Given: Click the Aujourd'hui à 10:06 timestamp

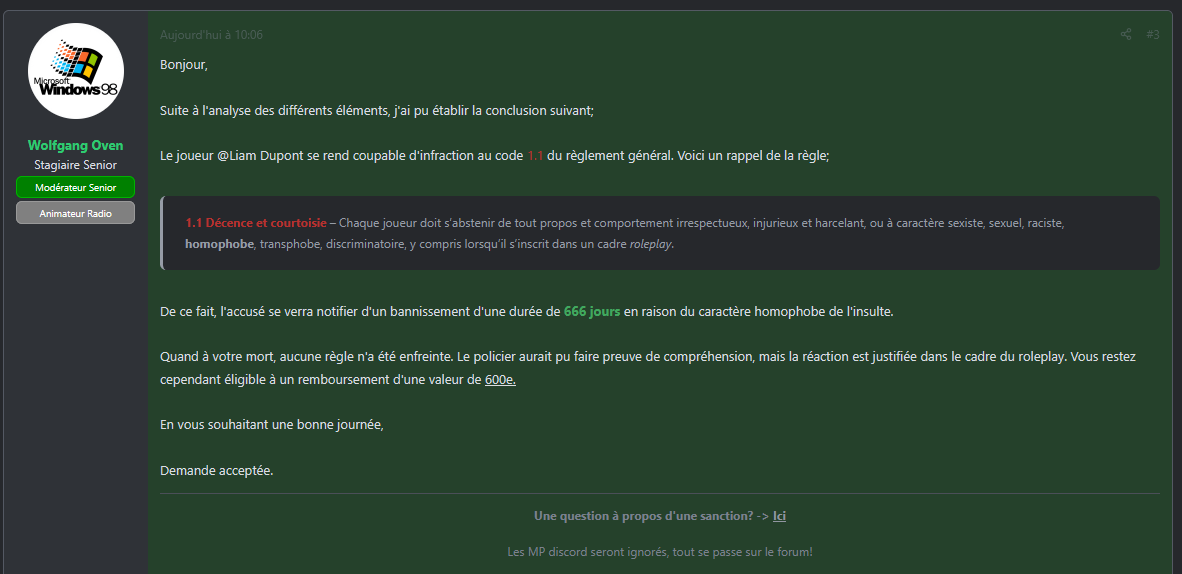Looking at the screenshot, I should click(x=211, y=35).
